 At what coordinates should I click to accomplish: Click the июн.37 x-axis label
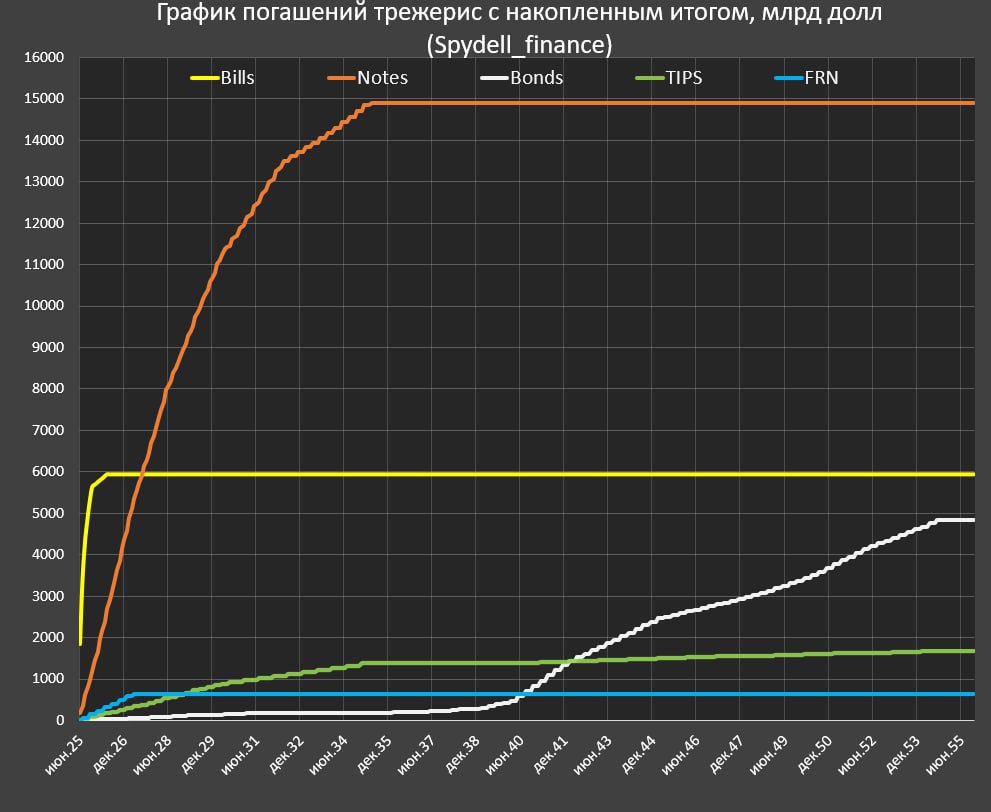417,754
